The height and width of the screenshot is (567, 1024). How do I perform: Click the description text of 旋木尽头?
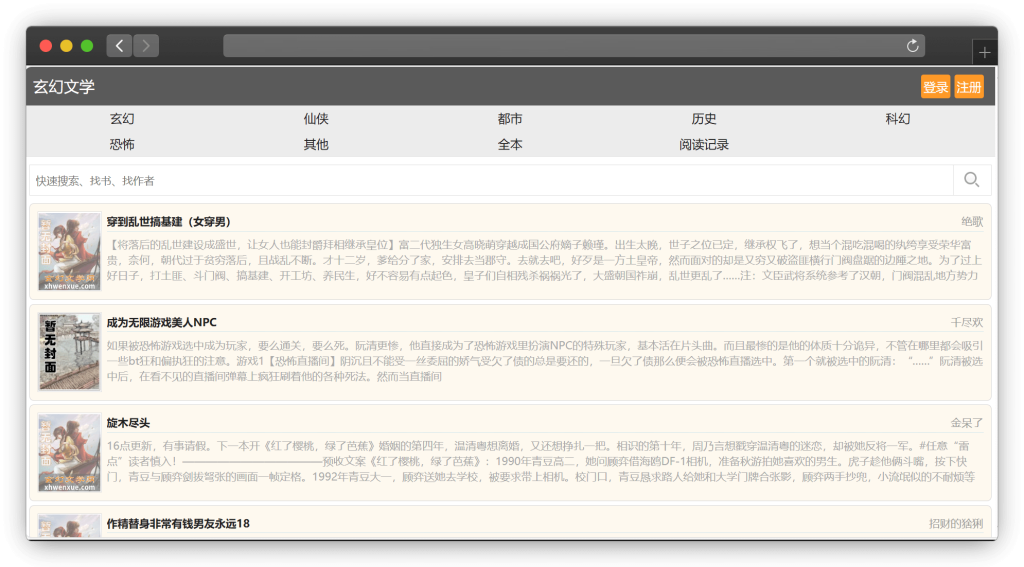pyautogui.click(x=541, y=461)
